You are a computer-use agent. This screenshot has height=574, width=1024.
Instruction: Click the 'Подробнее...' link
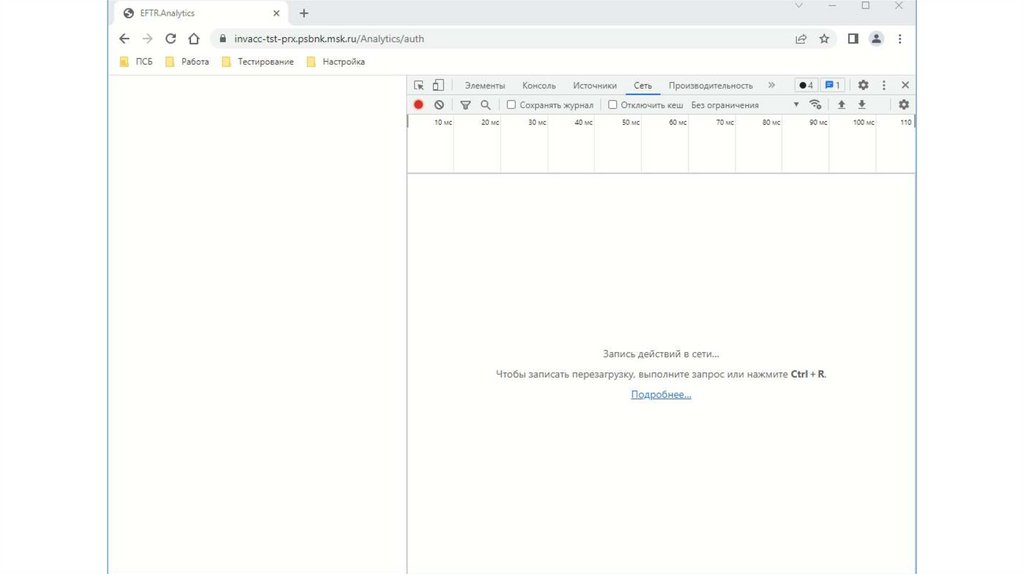[x=661, y=395]
